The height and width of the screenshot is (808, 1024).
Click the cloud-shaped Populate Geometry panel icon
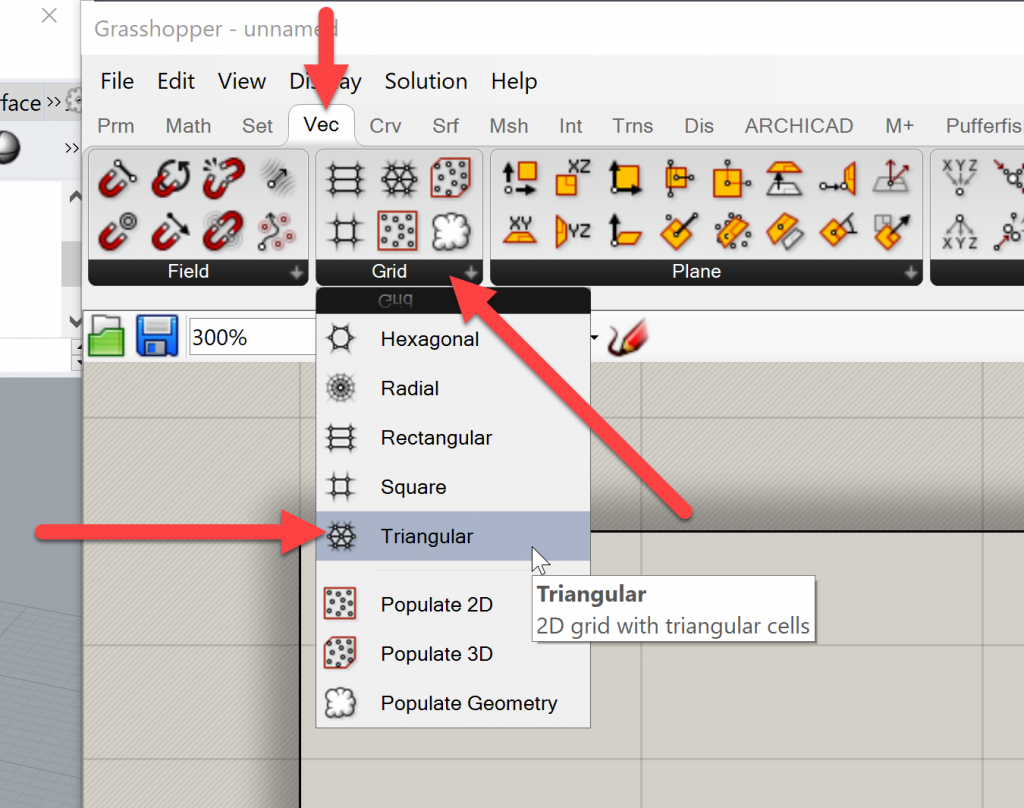click(450, 232)
